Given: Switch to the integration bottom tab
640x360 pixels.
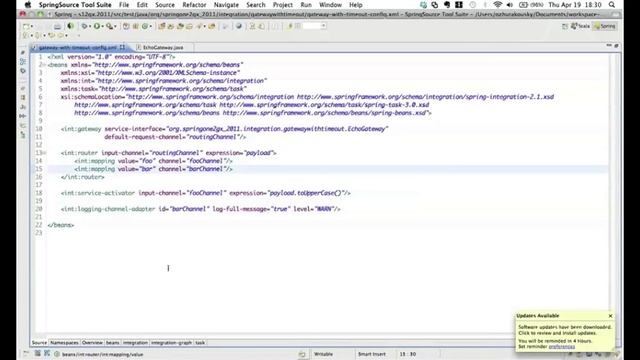Looking at the screenshot, I should 136,343.
